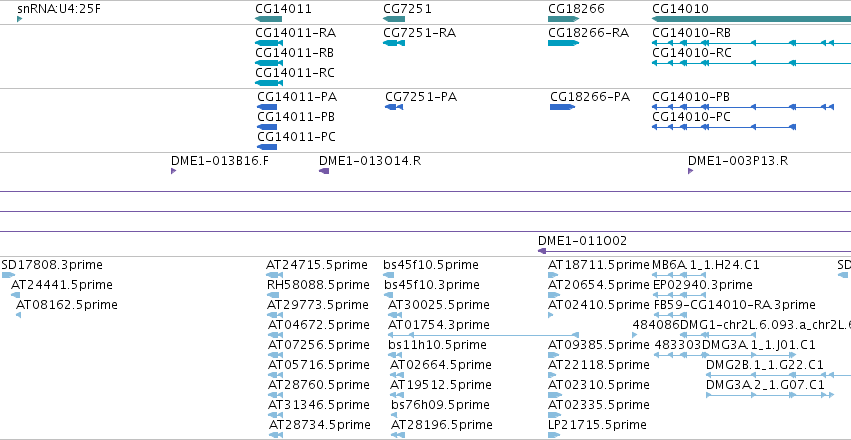Click the CG14011 gene arrow glyph
The image size is (851, 440).
pos(268,19)
